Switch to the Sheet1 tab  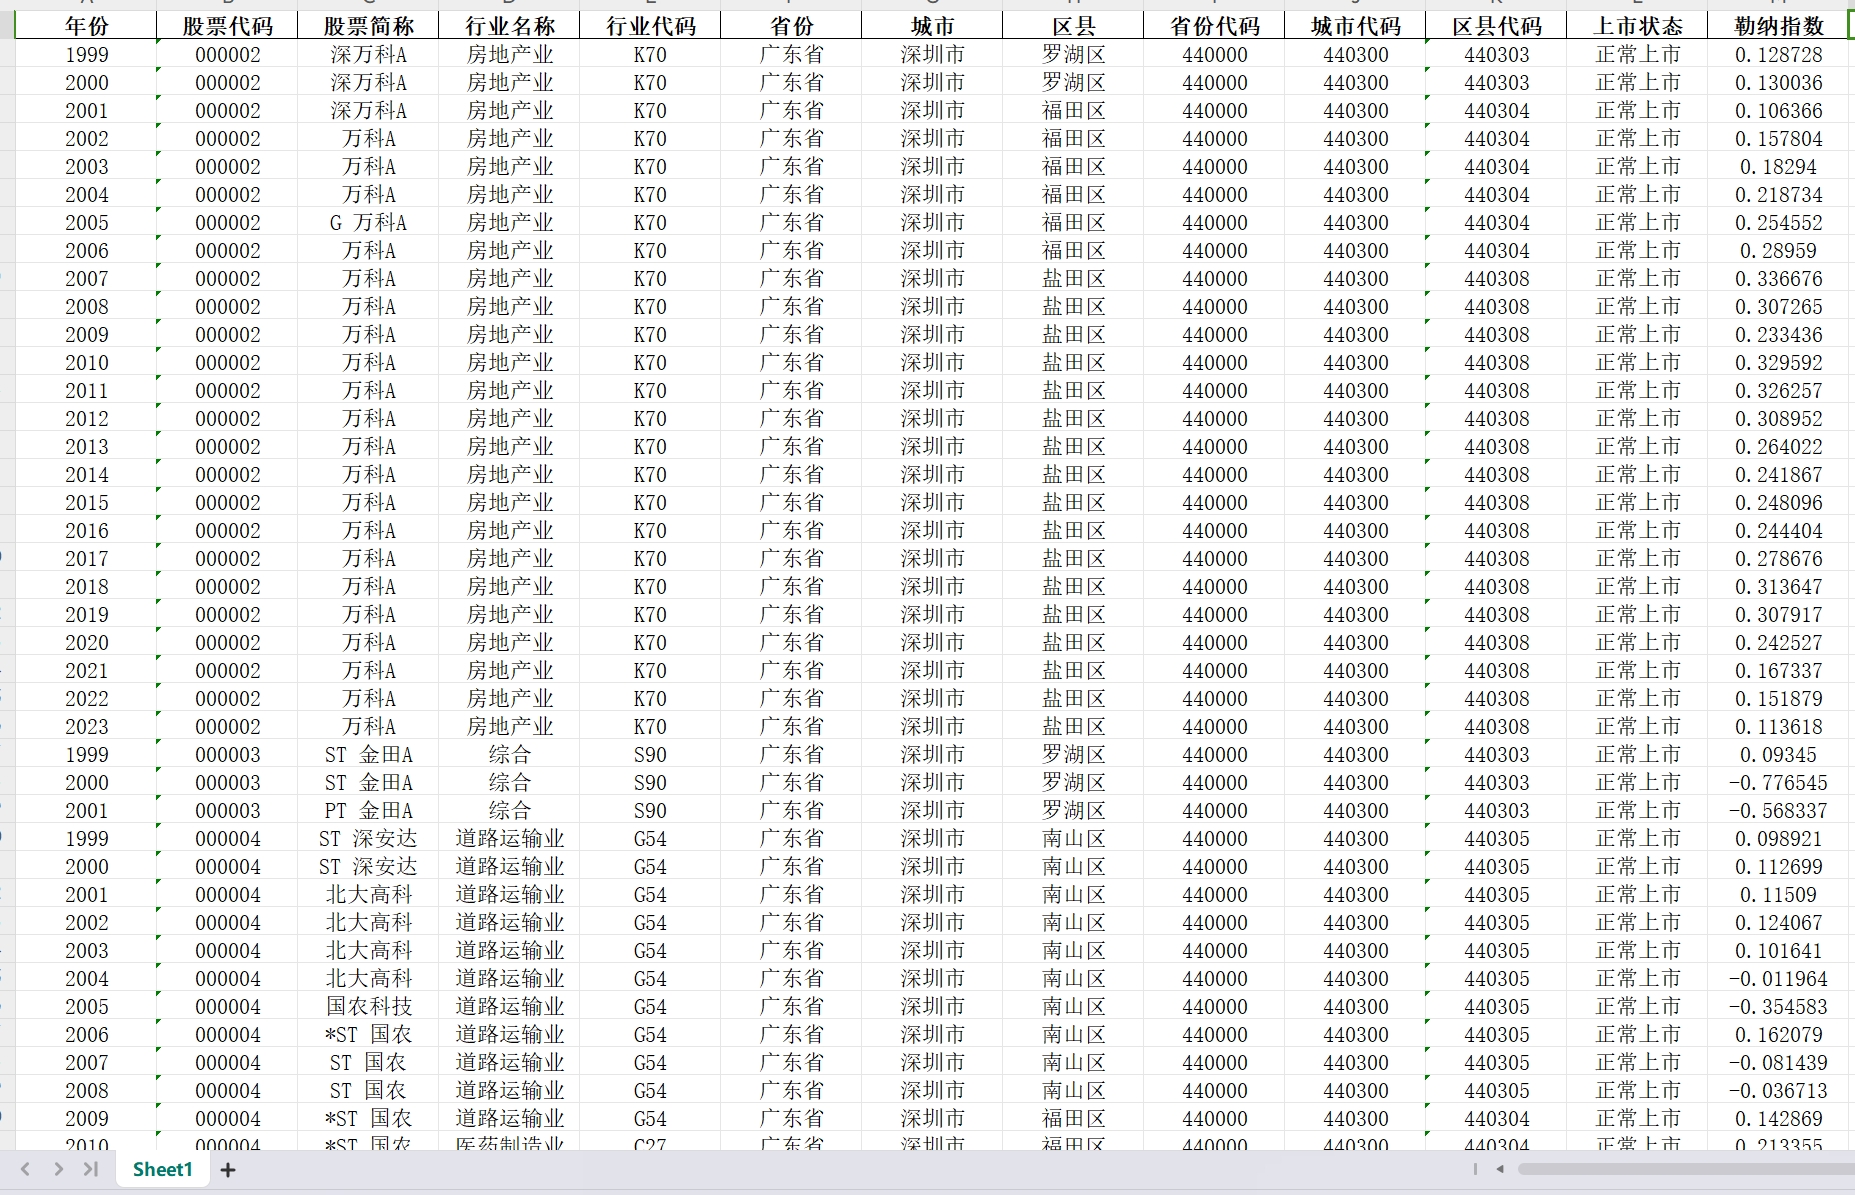tap(162, 1169)
